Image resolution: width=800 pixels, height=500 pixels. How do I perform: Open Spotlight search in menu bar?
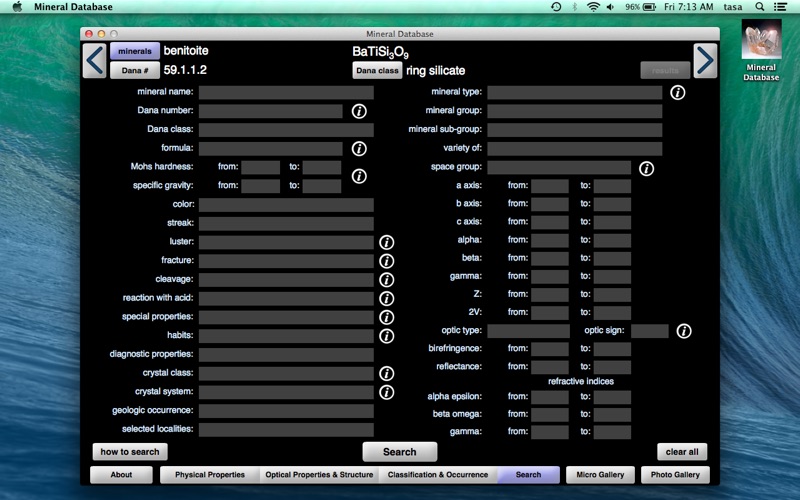click(x=760, y=7)
